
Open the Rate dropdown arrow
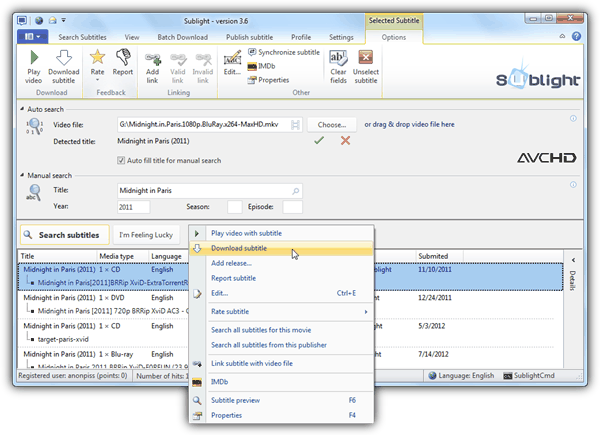(97, 80)
